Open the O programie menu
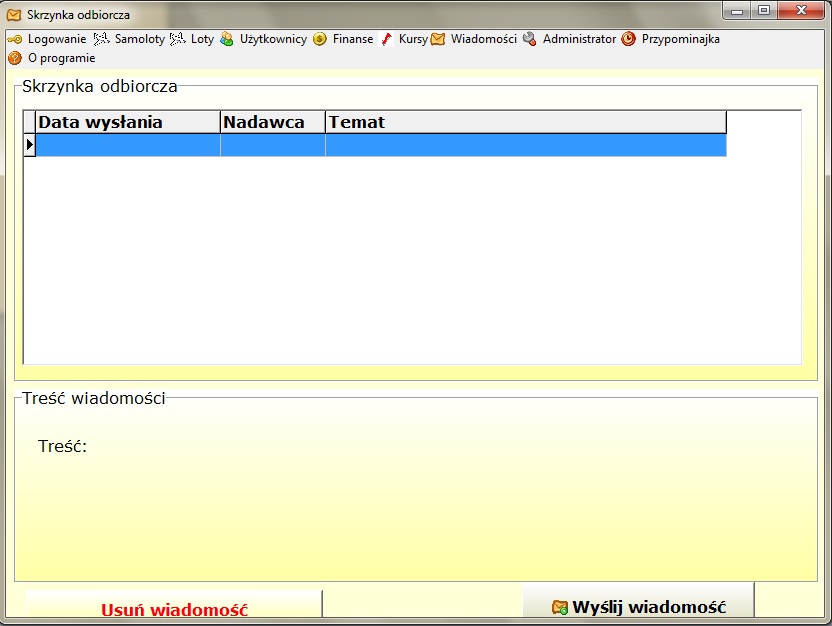 click(x=62, y=58)
